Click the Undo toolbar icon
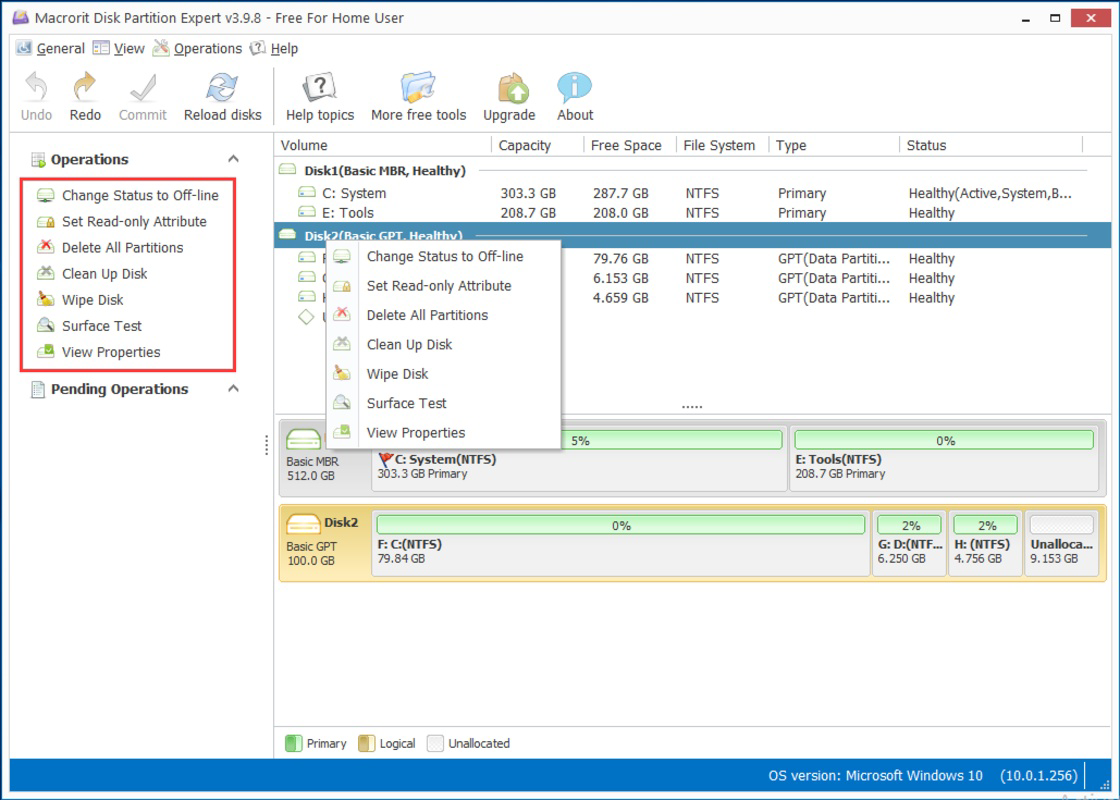 click(x=36, y=87)
